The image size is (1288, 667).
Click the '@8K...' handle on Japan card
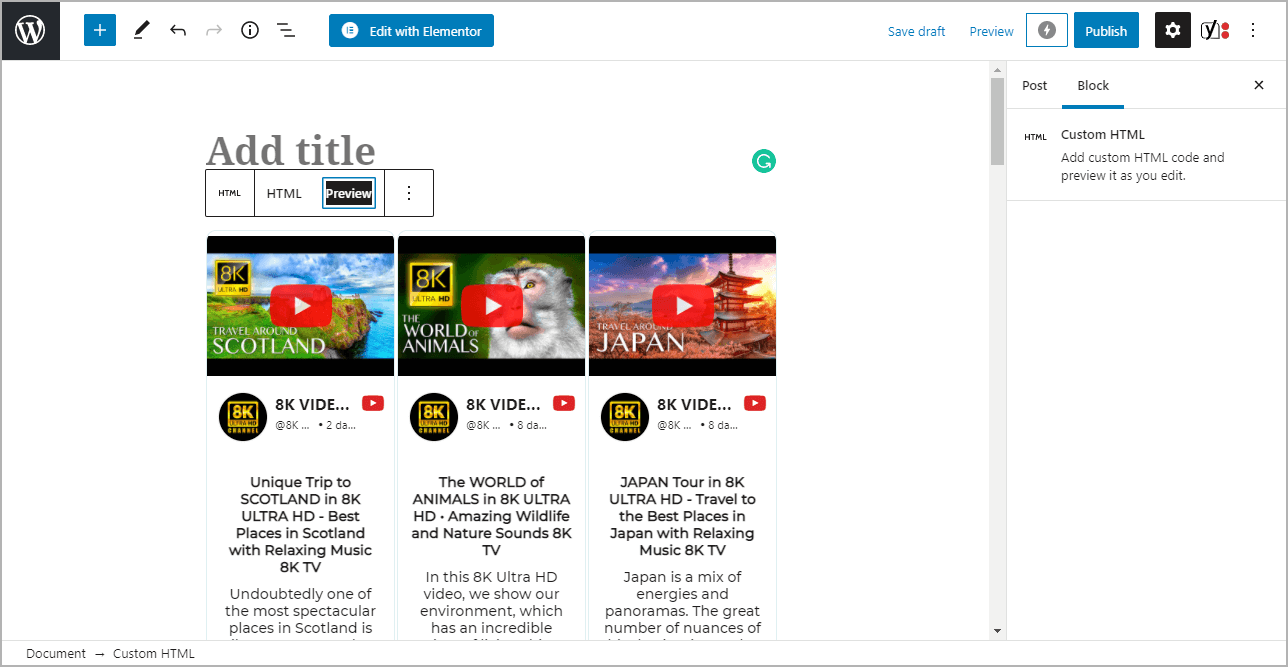(674, 425)
